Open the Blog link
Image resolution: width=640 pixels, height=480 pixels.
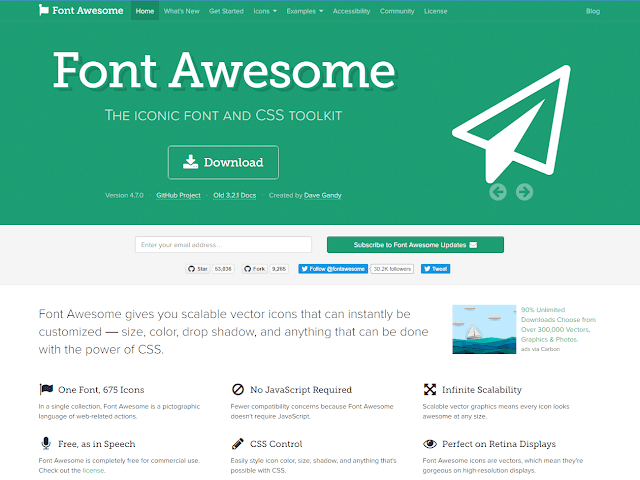tap(593, 11)
